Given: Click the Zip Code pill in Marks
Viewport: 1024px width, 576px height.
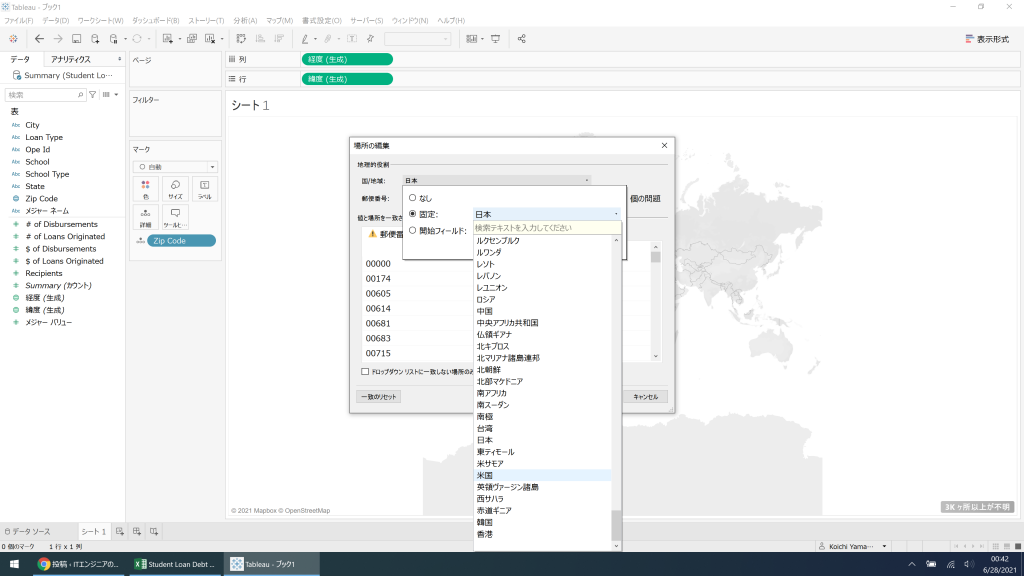Looking at the screenshot, I should pyautogui.click(x=181, y=241).
